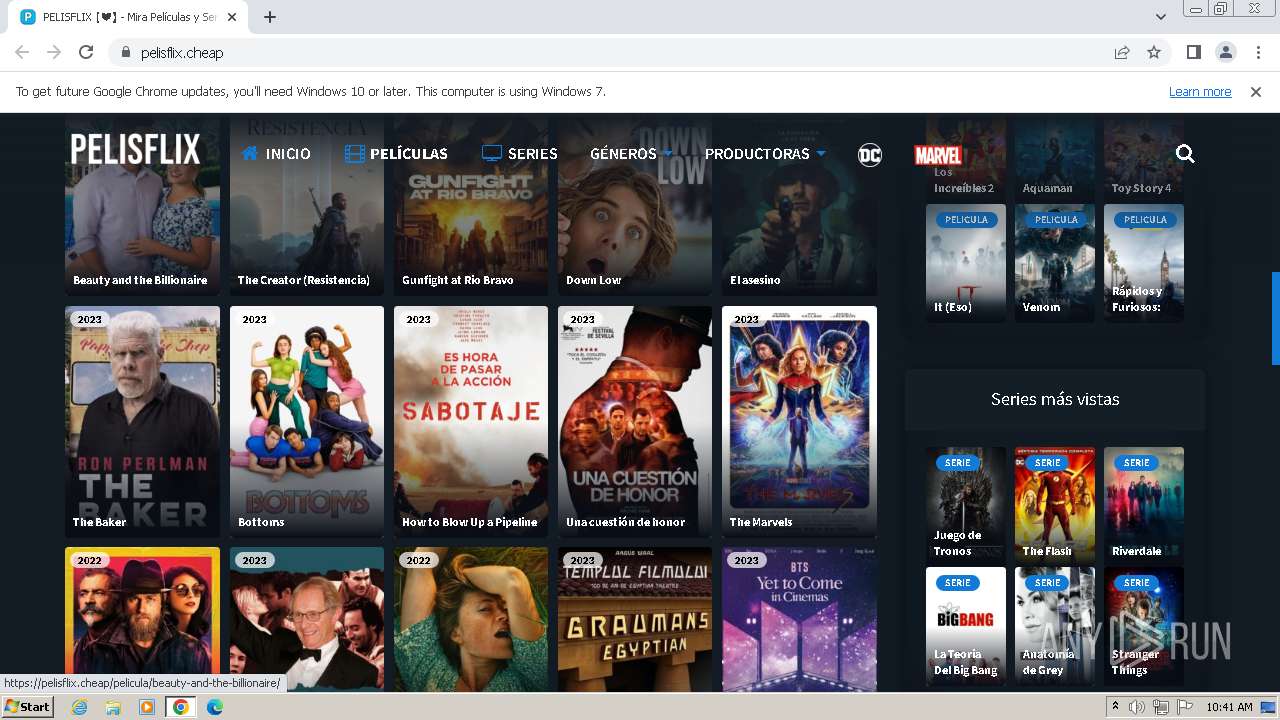Open La Teoría Del Big Bang series
The image size is (1280, 720).
coord(966,626)
